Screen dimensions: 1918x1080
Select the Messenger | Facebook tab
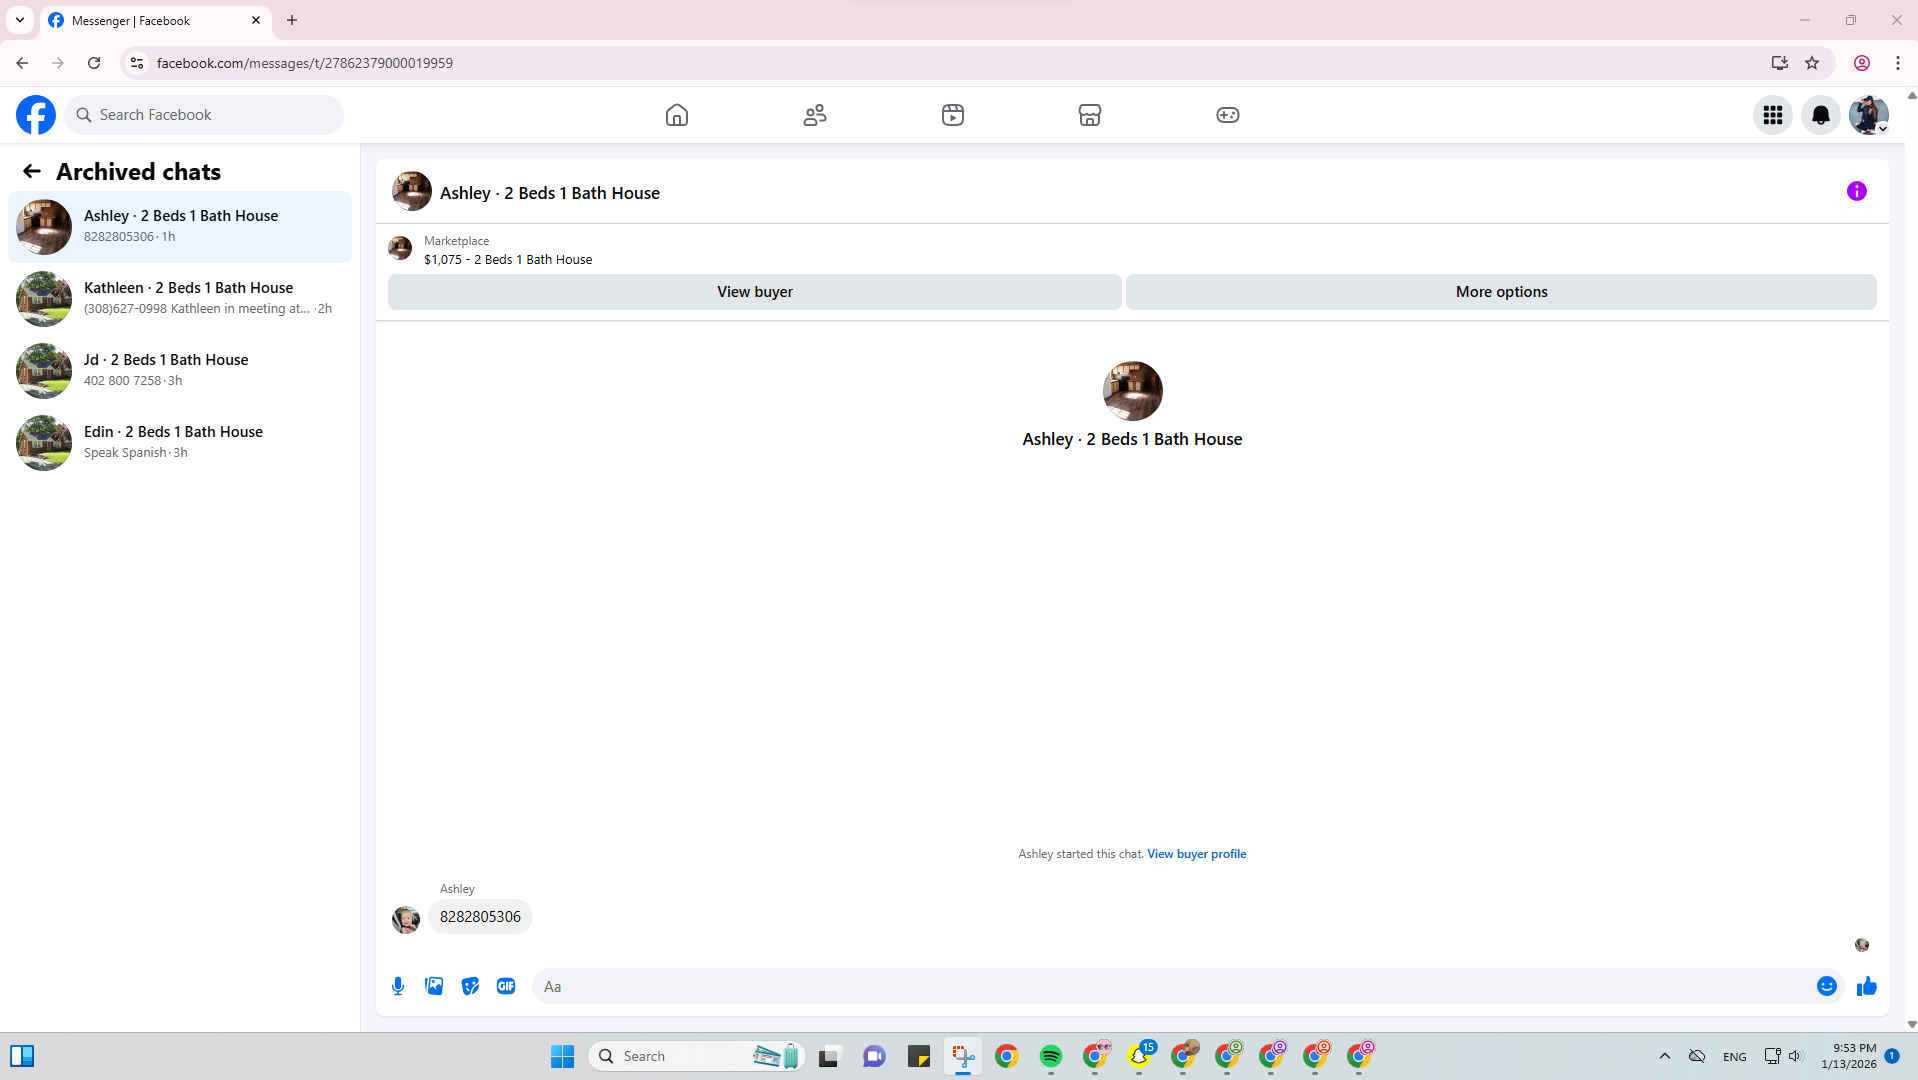coord(155,20)
